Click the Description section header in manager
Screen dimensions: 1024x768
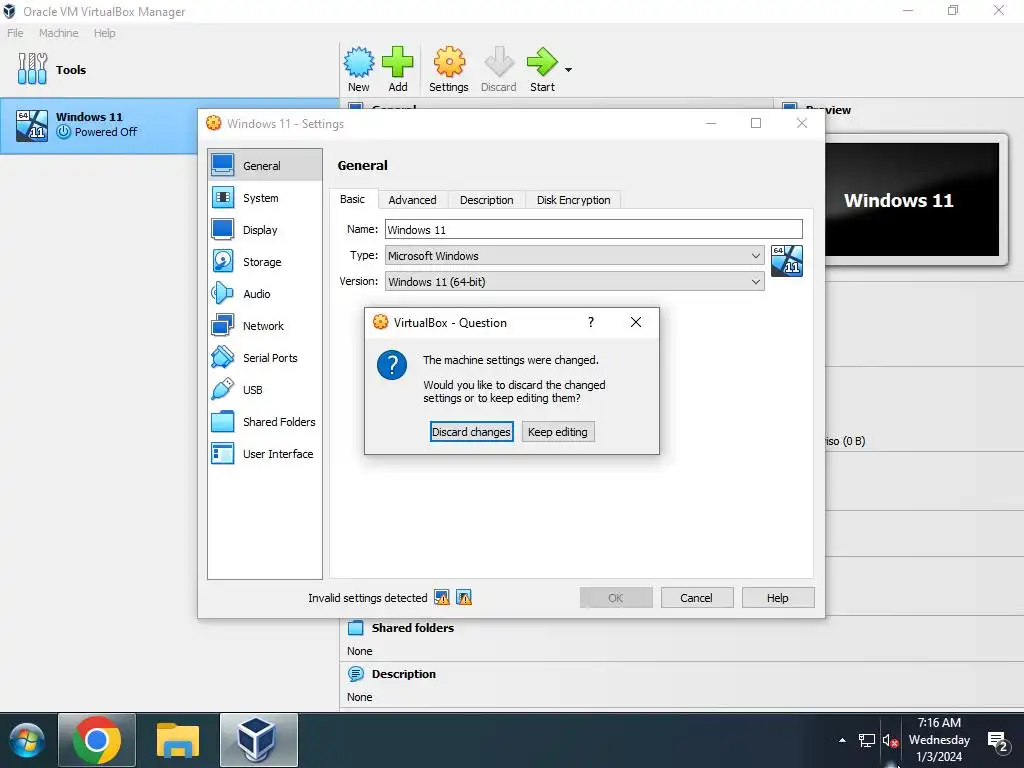(x=404, y=674)
